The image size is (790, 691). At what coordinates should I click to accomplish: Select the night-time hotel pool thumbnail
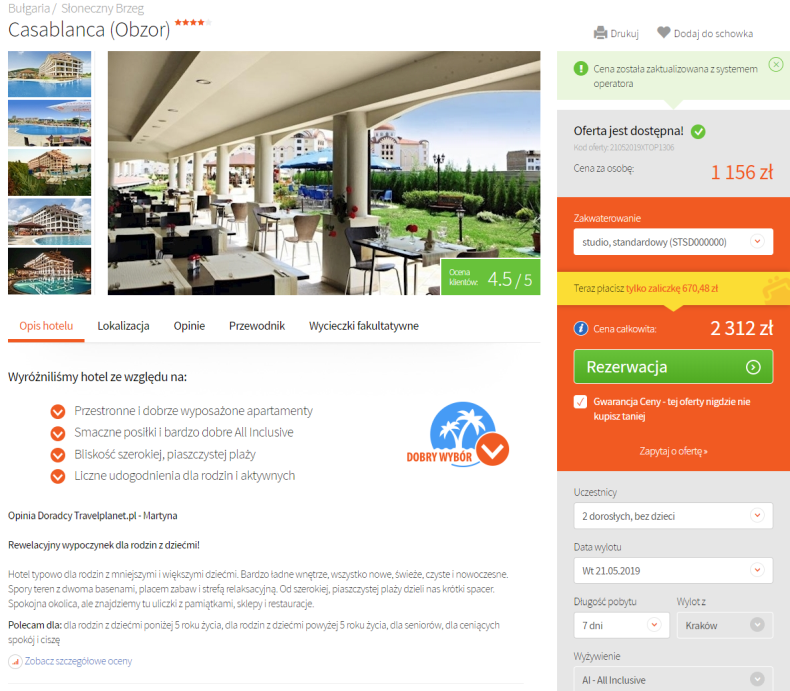coord(49,271)
